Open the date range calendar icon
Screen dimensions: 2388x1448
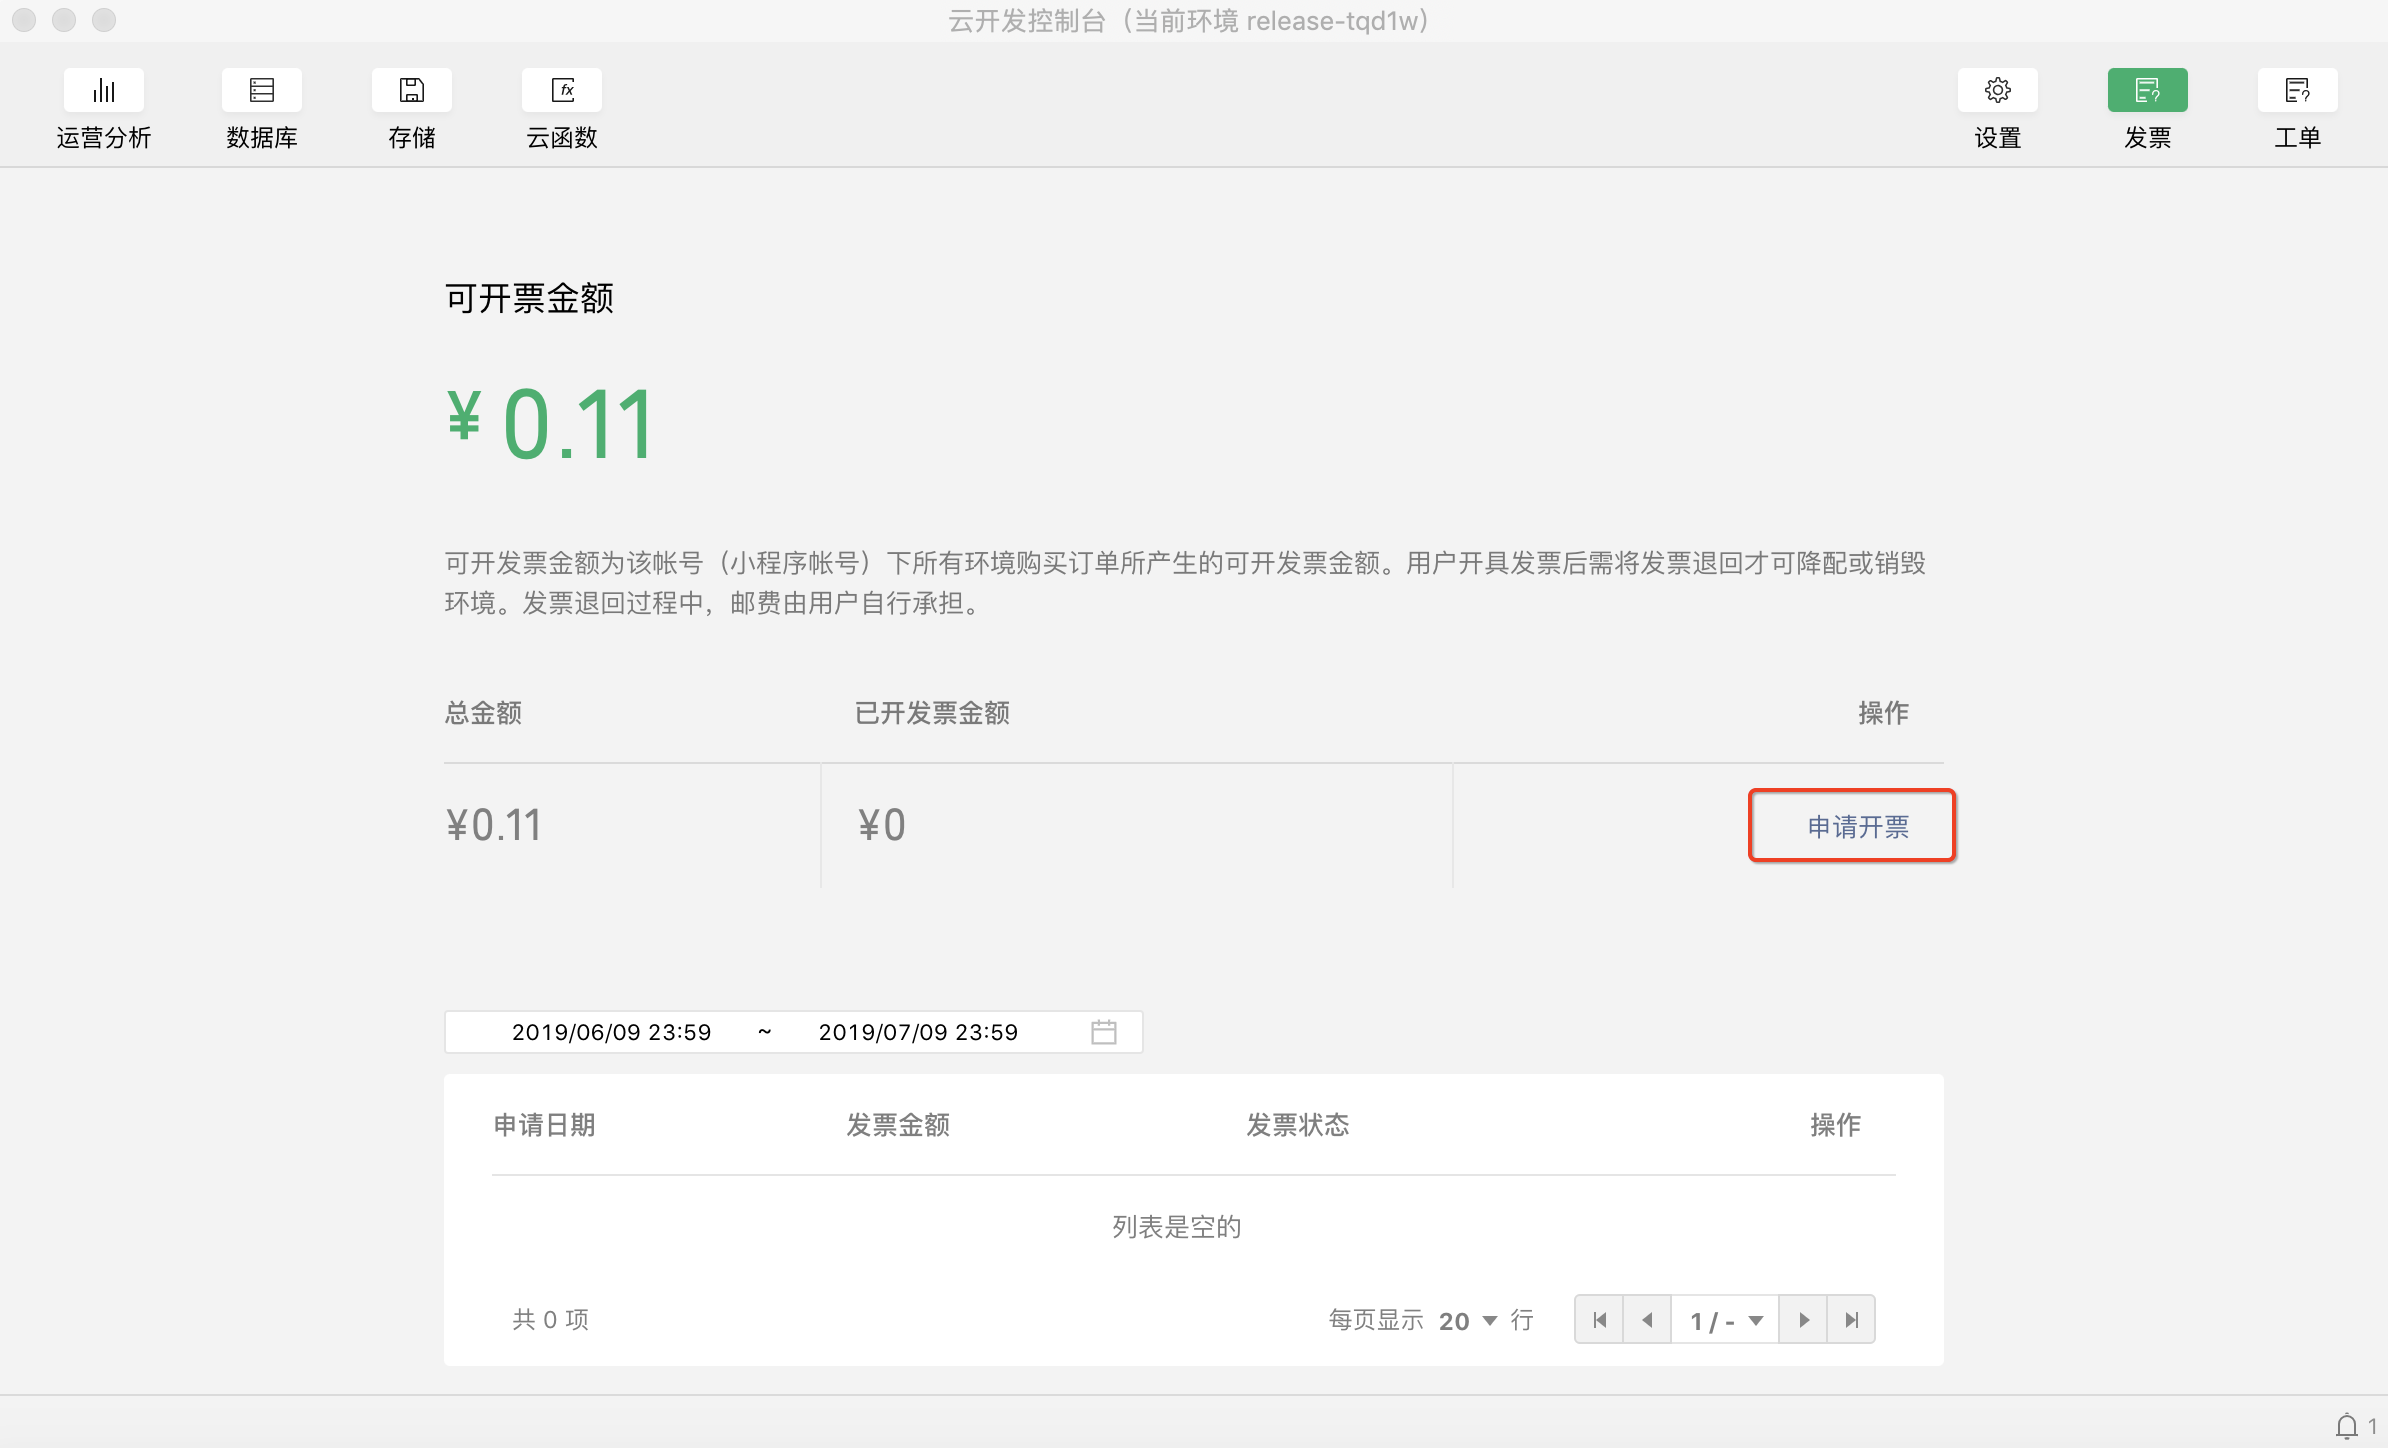click(x=1103, y=1032)
